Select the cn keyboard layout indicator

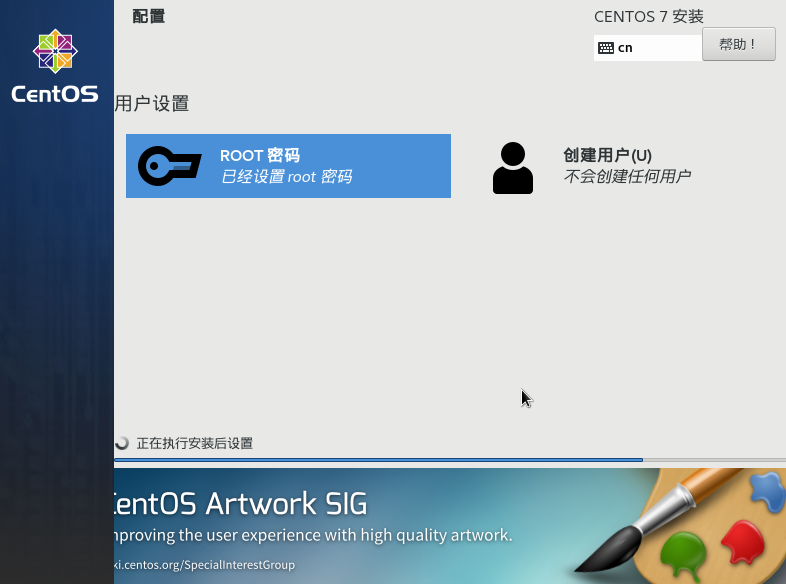pyautogui.click(x=648, y=48)
